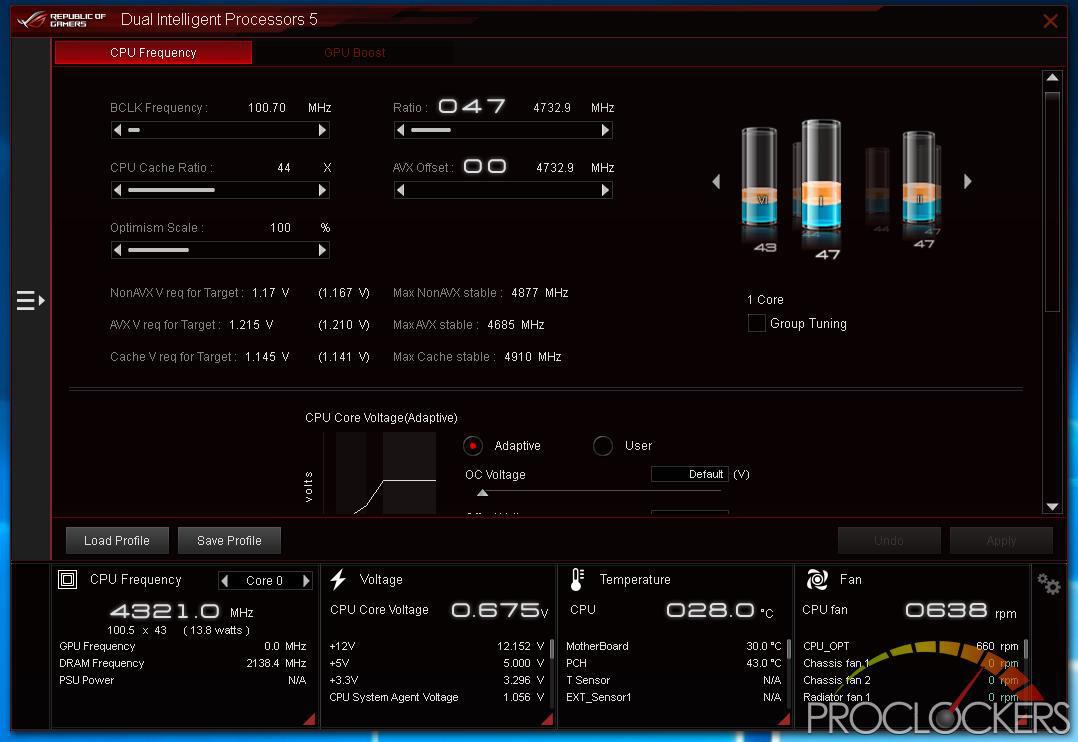Close the Dual Intelligent Processors 5 window
1078x742 pixels.
coord(1050,21)
